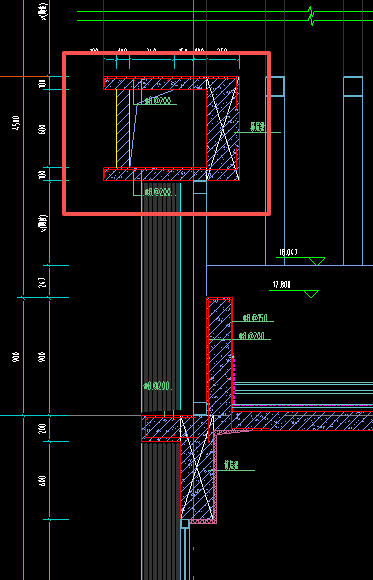Click the small hatched cantilever slab left of lower beam
The width and height of the screenshot is (373, 580).
(x=161, y=428)
